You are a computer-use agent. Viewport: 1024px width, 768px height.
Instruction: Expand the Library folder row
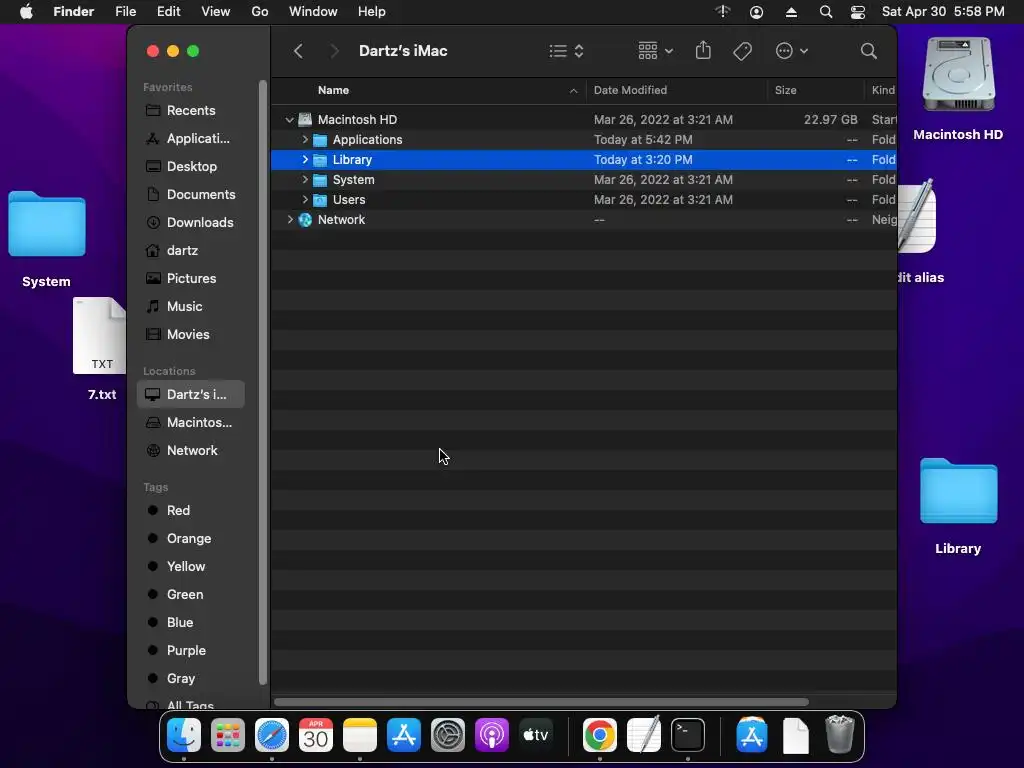pyautogui.click(x=304, y=159)
